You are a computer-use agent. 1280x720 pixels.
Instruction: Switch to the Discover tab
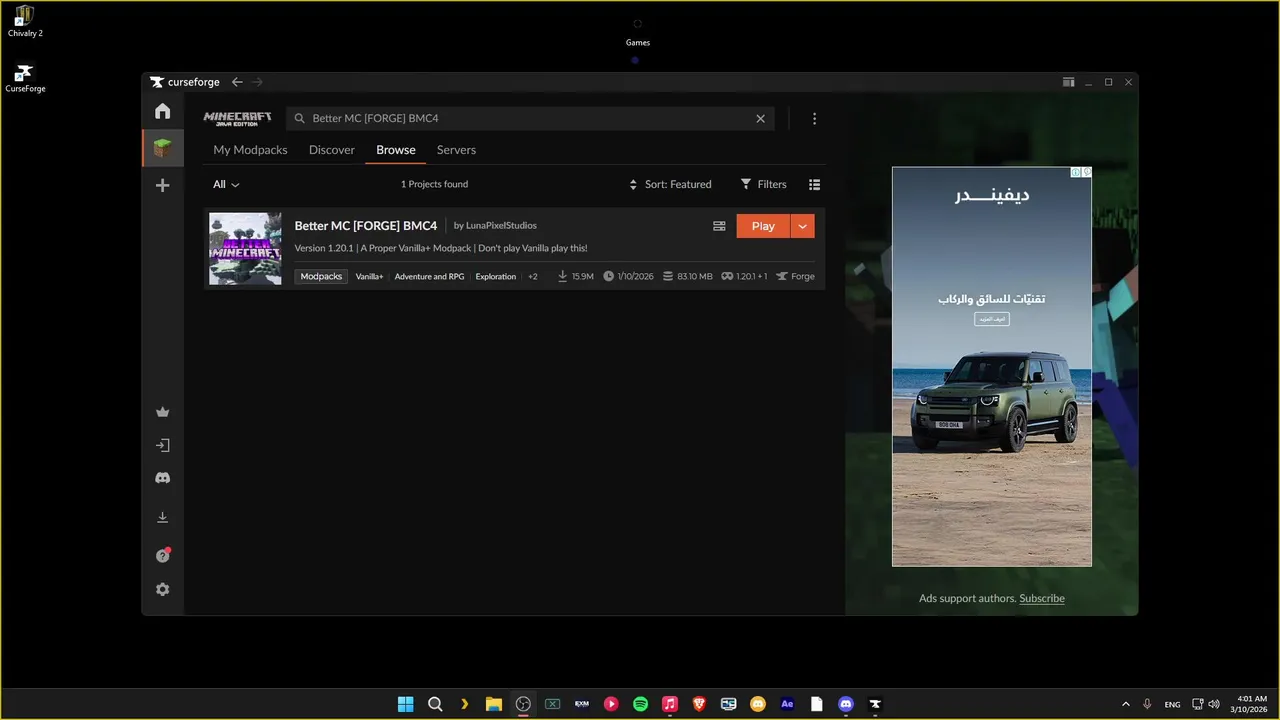click(x=332, y=150)
